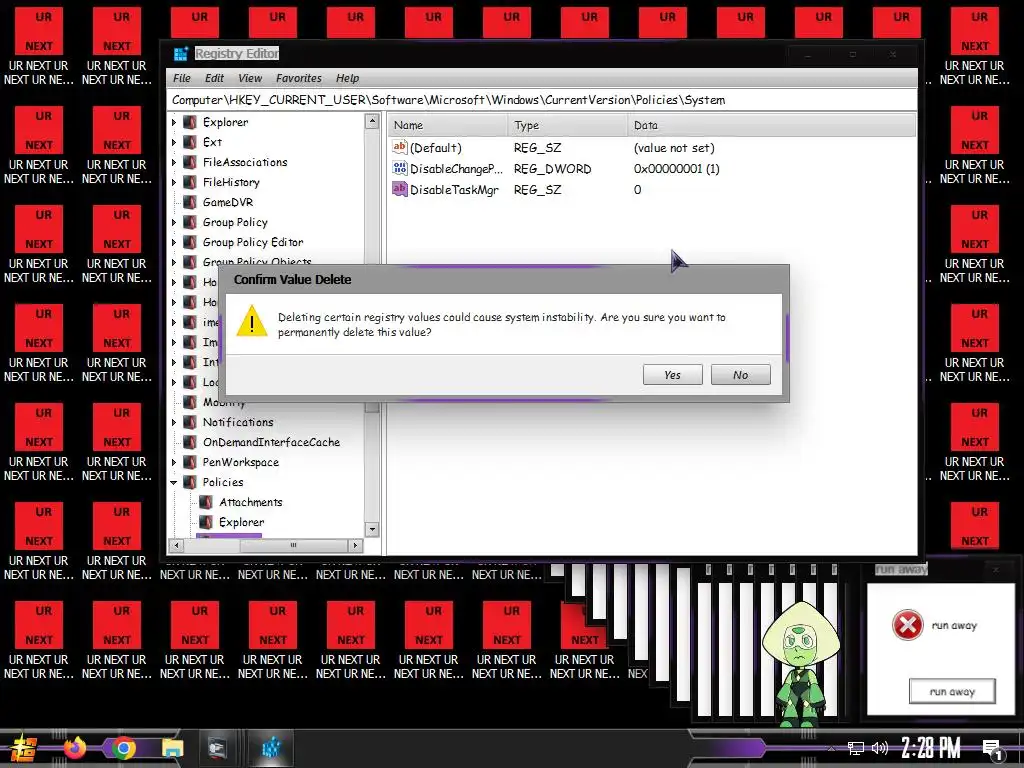1024x768 pixels.
Task: Expand the Group Policy key
Action: [x=174, y=222]
